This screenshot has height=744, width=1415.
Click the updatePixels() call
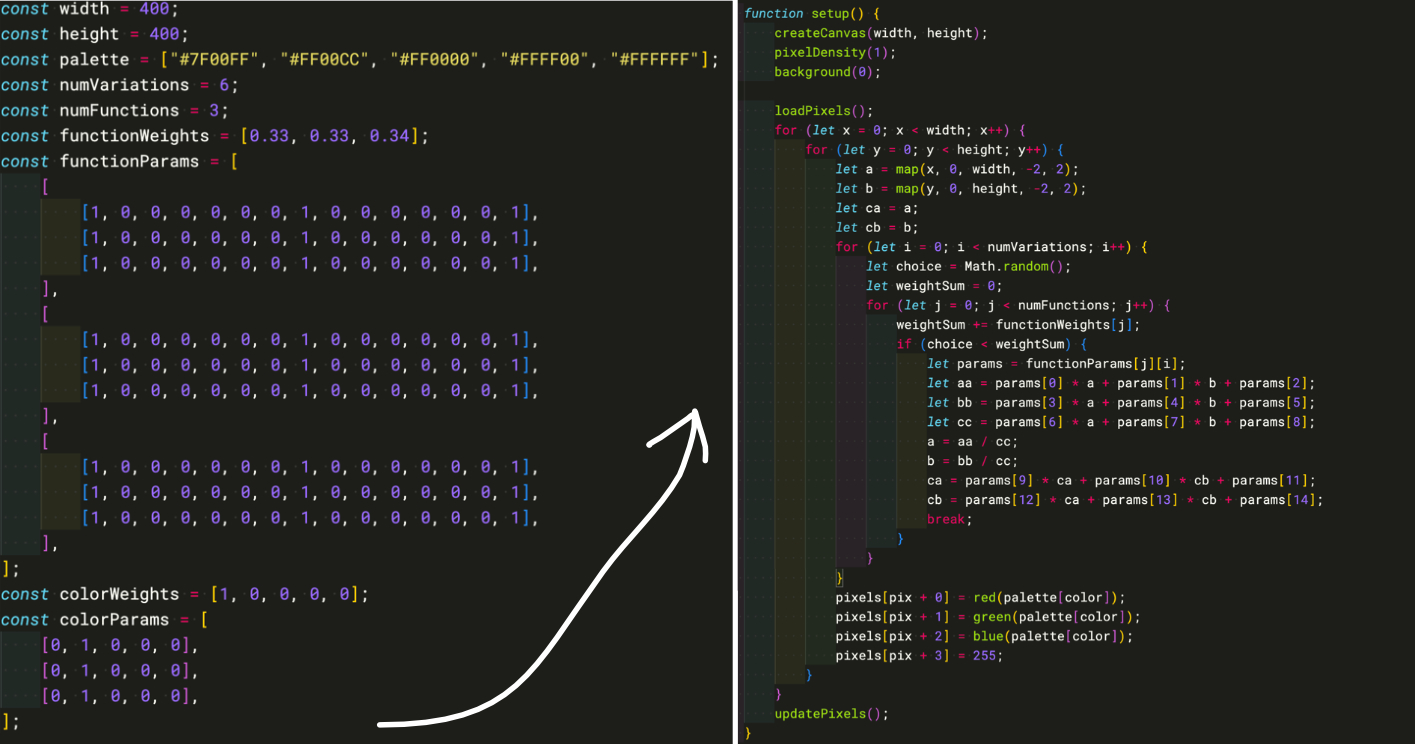(829, 714)
